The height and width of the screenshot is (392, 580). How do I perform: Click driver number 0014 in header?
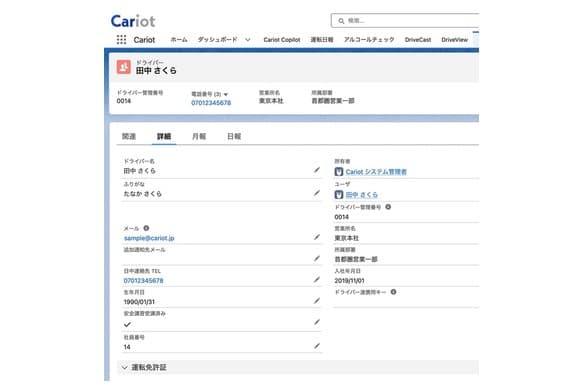tap(124, 101)
